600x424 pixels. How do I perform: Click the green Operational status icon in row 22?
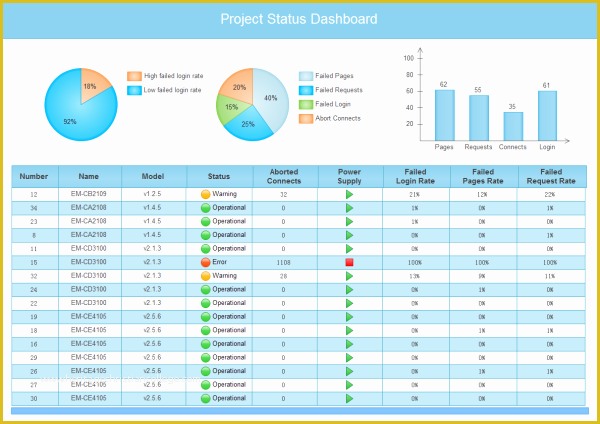[205, 303]
